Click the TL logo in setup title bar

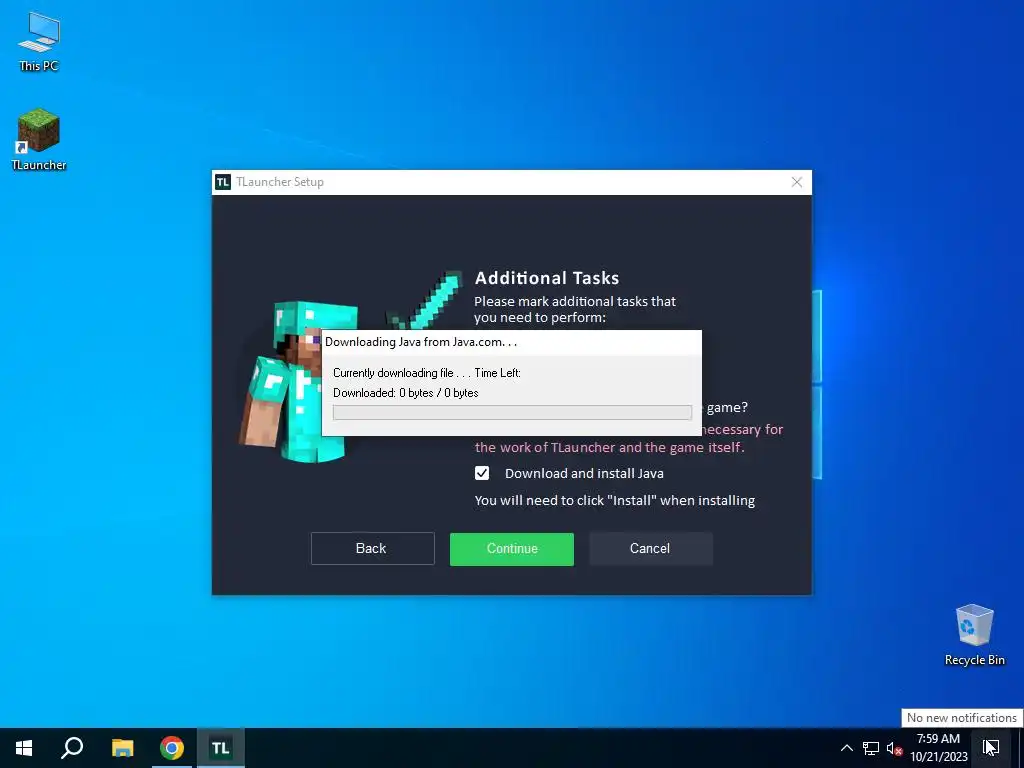[x=223, y=182]
